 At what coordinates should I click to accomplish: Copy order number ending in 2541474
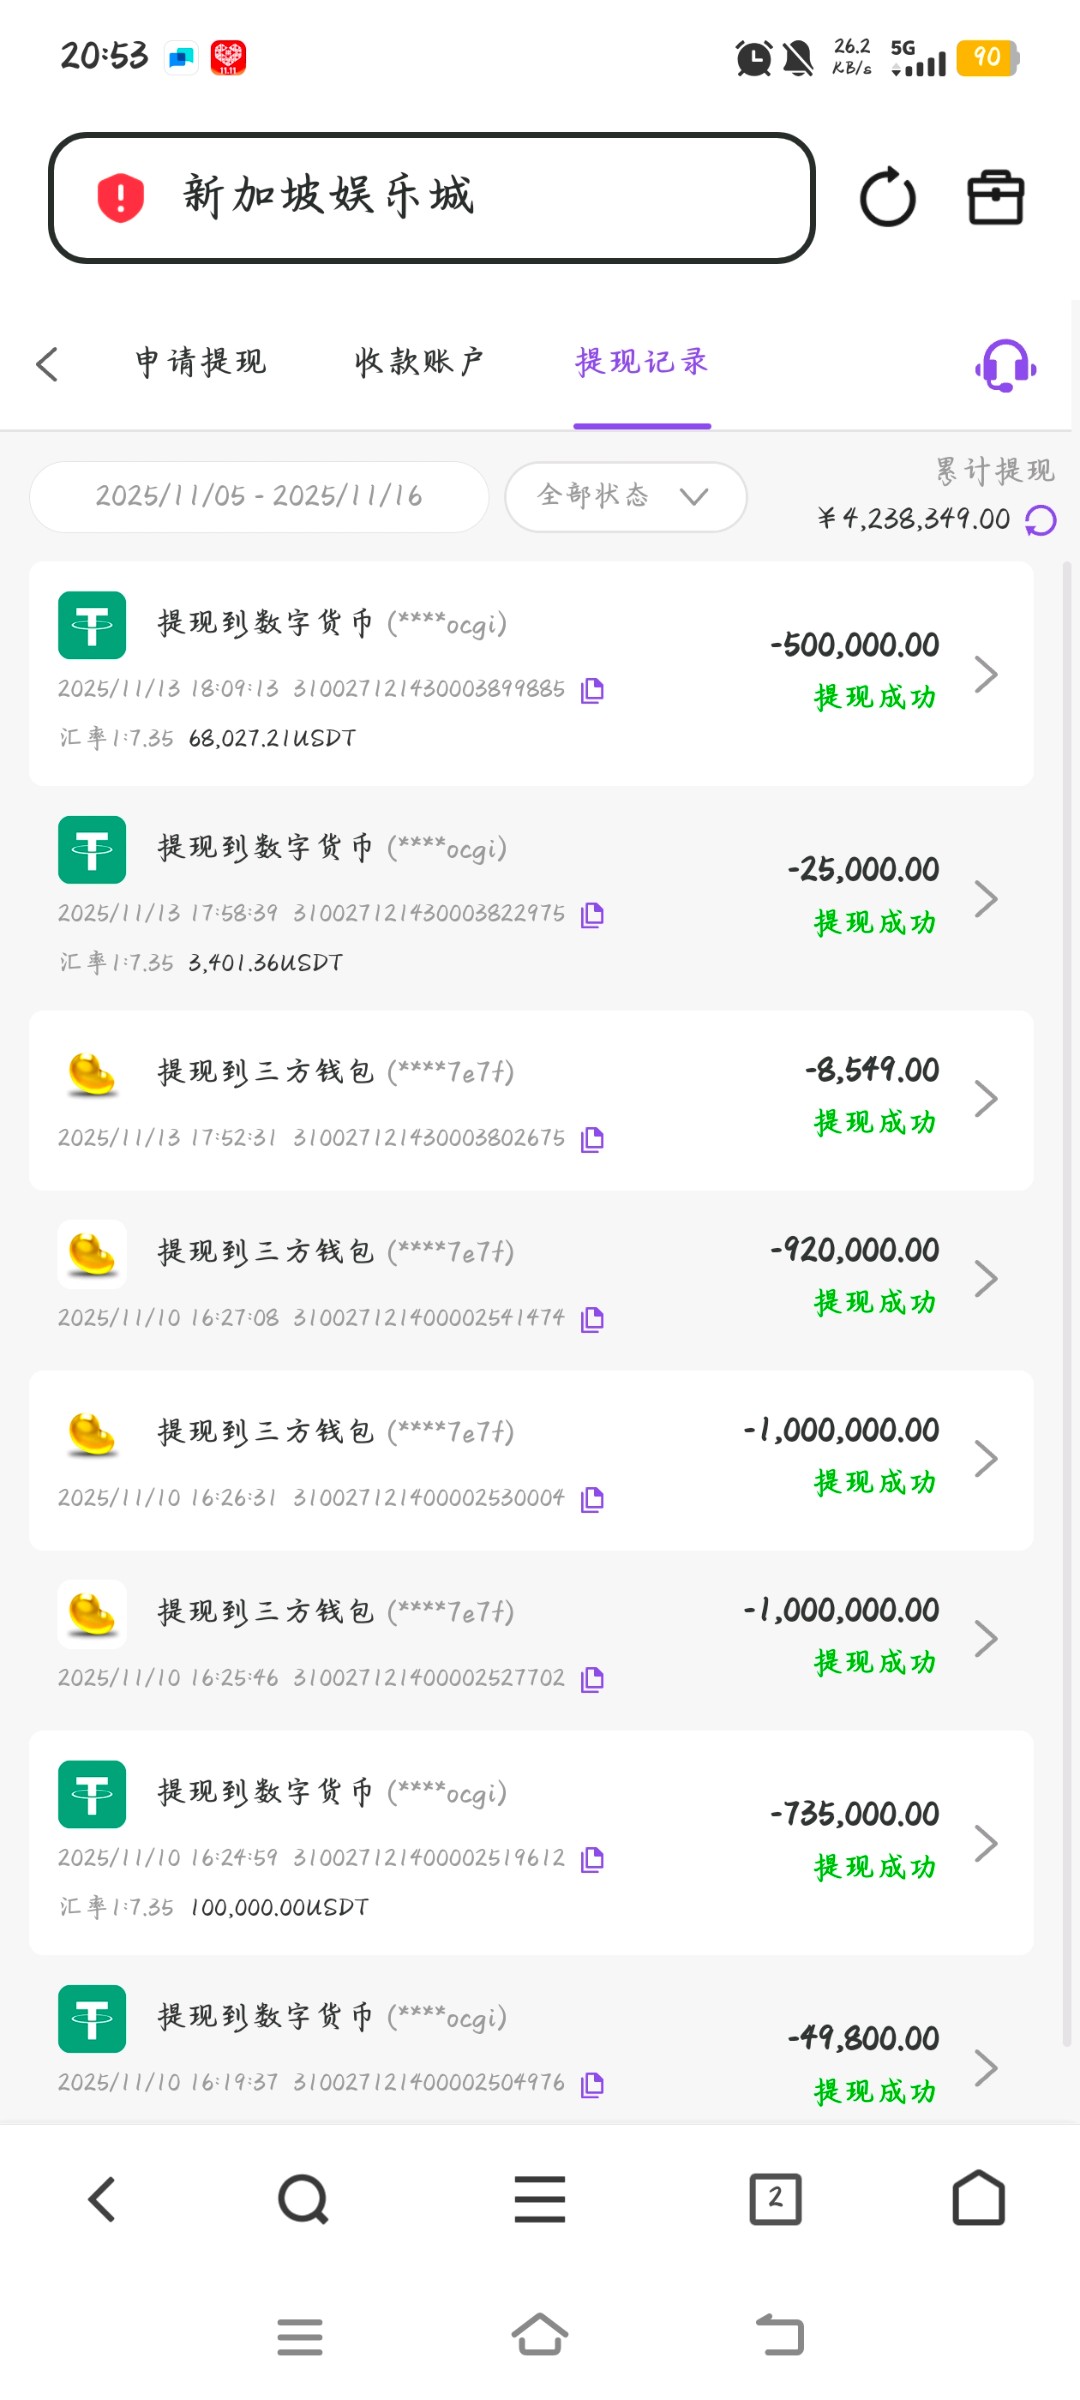click(592, 1319)
